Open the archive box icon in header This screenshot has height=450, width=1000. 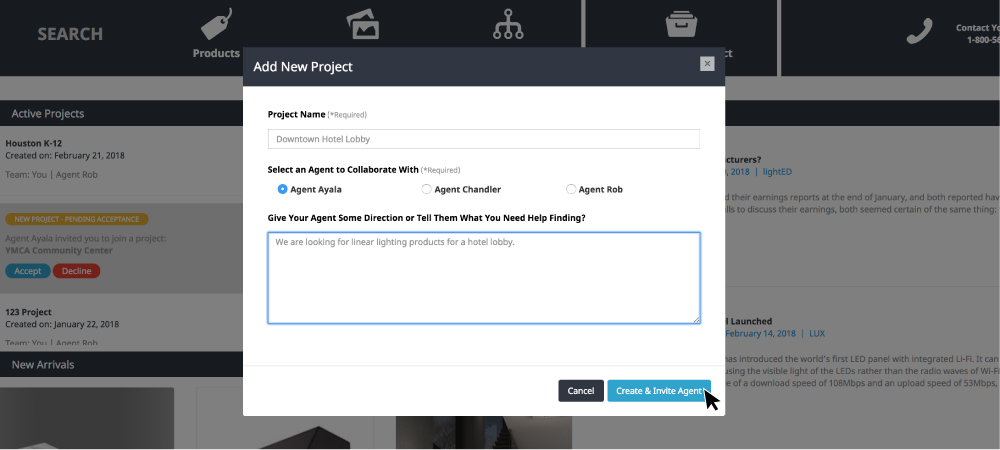point(681,23)
